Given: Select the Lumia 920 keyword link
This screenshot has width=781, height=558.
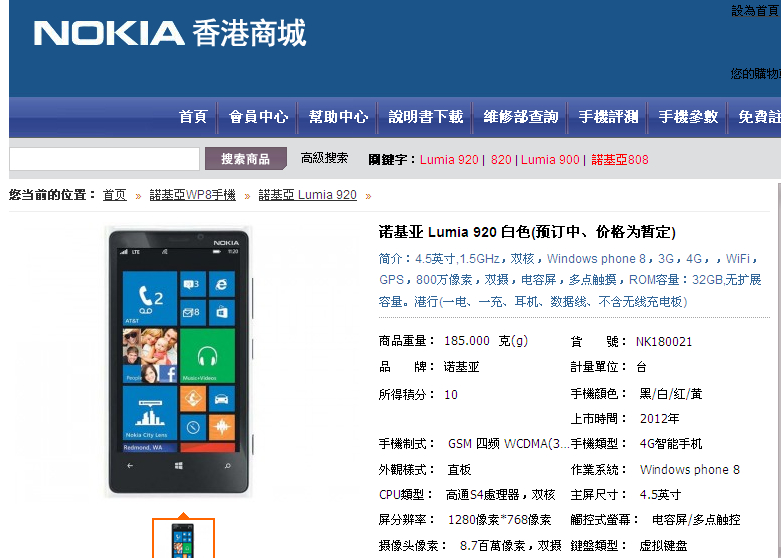Looking at the screenshot, I should pyautogui.click(x=449, y=160).
